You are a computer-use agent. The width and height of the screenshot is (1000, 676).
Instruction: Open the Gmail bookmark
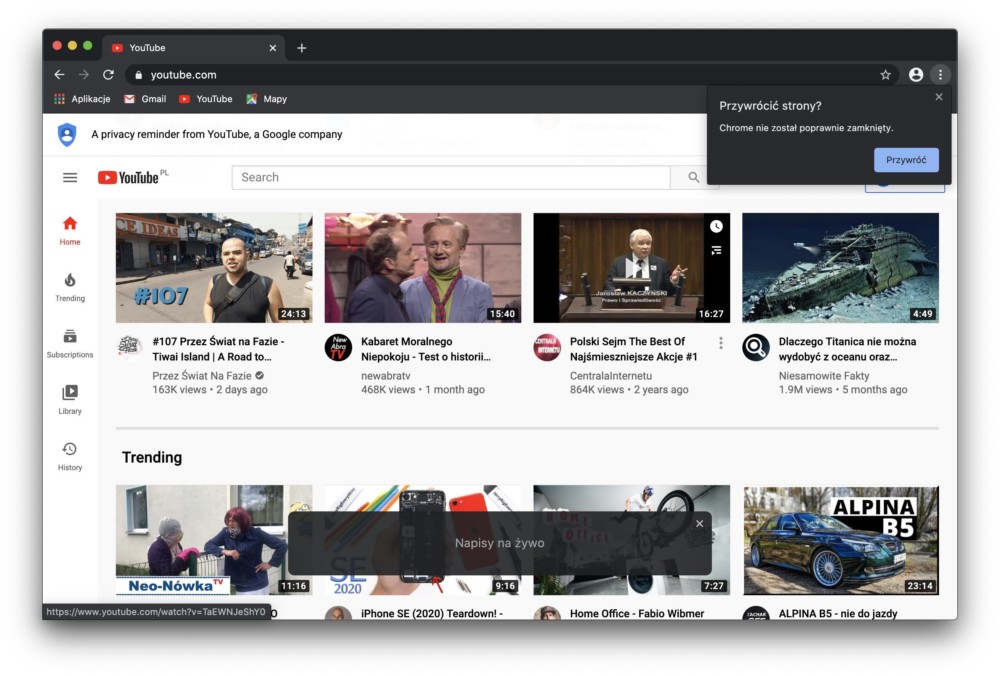click(145, 99)
